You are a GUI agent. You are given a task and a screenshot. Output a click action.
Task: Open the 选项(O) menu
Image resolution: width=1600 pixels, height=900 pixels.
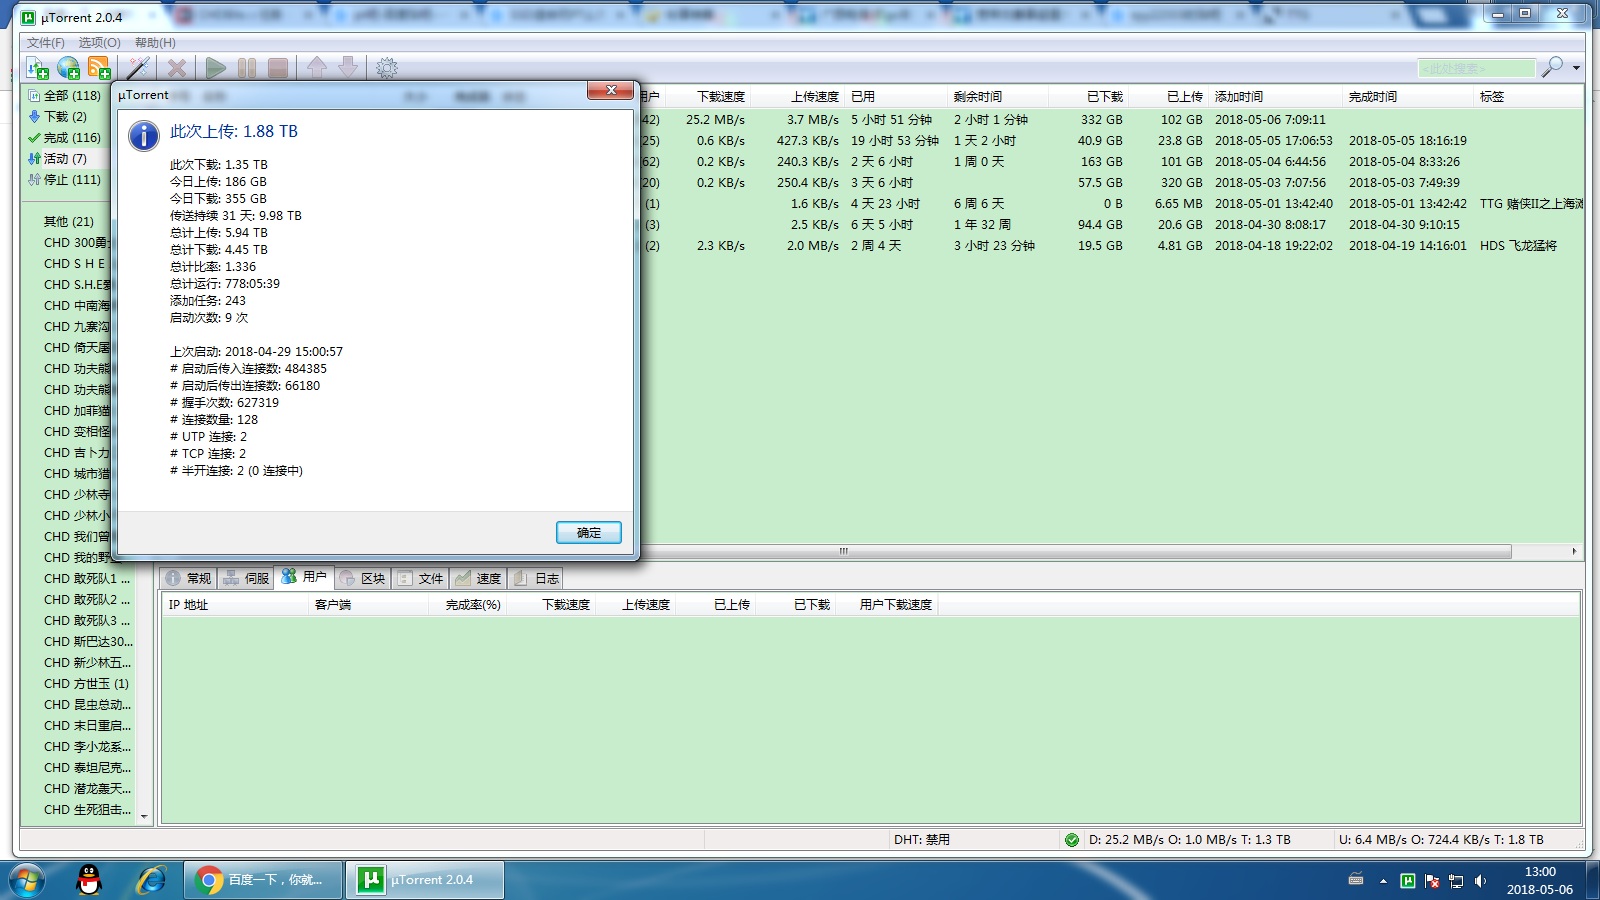pos(100,42)
